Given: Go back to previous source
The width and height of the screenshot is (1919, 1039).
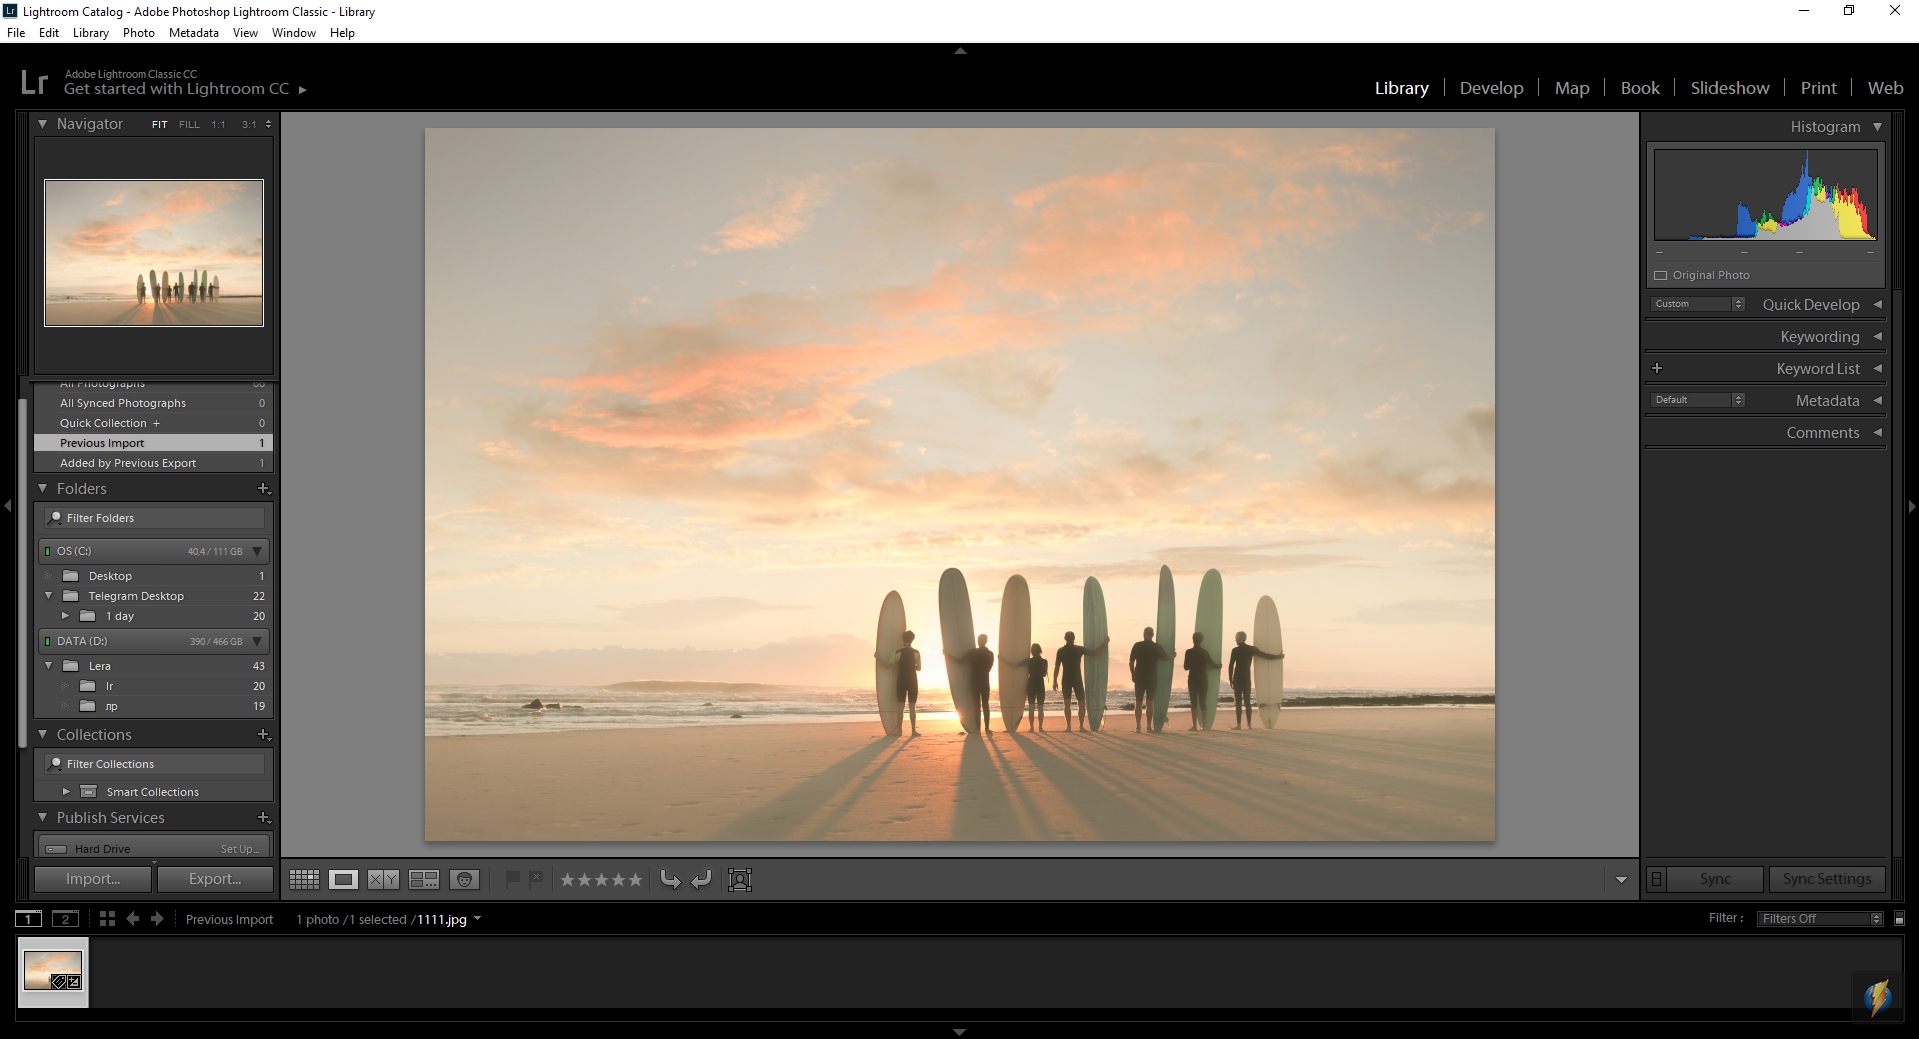Looking at the screenshot, I should [132, 919].
